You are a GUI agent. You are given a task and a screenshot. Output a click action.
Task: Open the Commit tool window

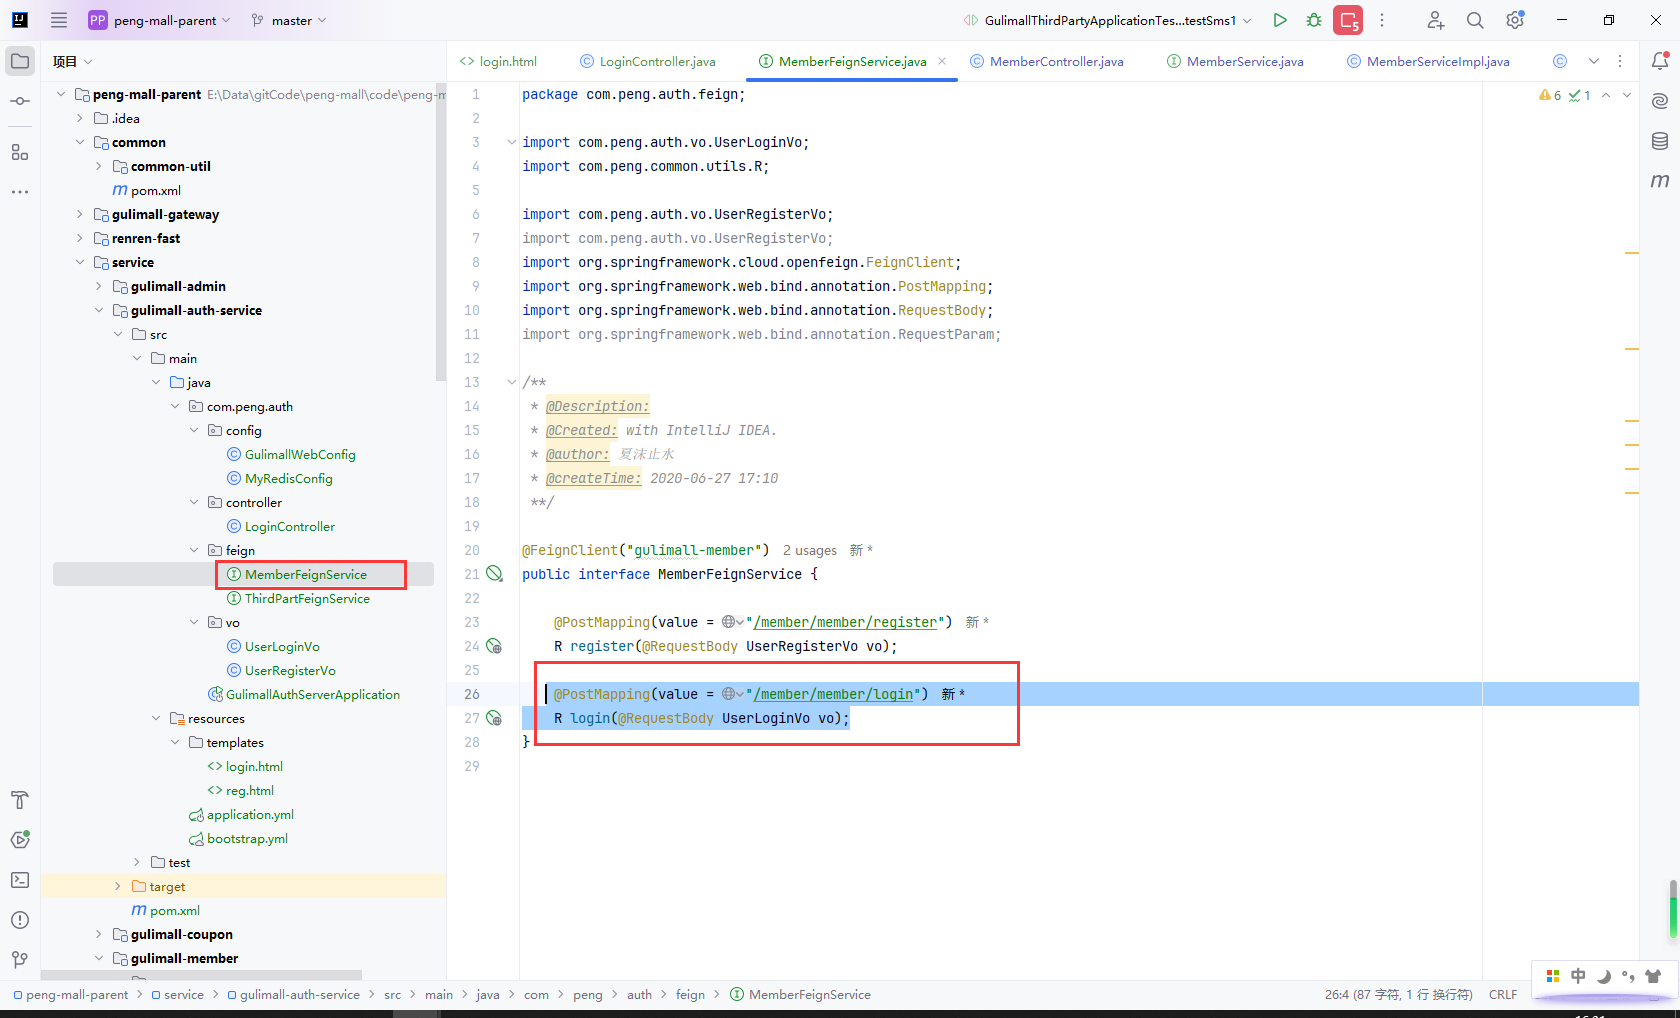click(x=20, y=101)
